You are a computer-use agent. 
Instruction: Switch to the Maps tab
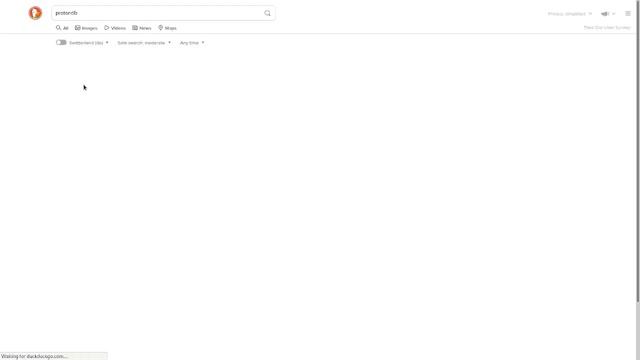[167, 28]
